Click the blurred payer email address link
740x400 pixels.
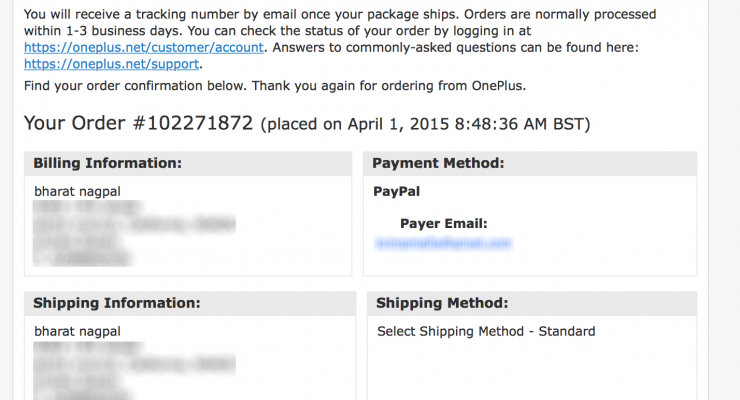(x=443, y=243)
